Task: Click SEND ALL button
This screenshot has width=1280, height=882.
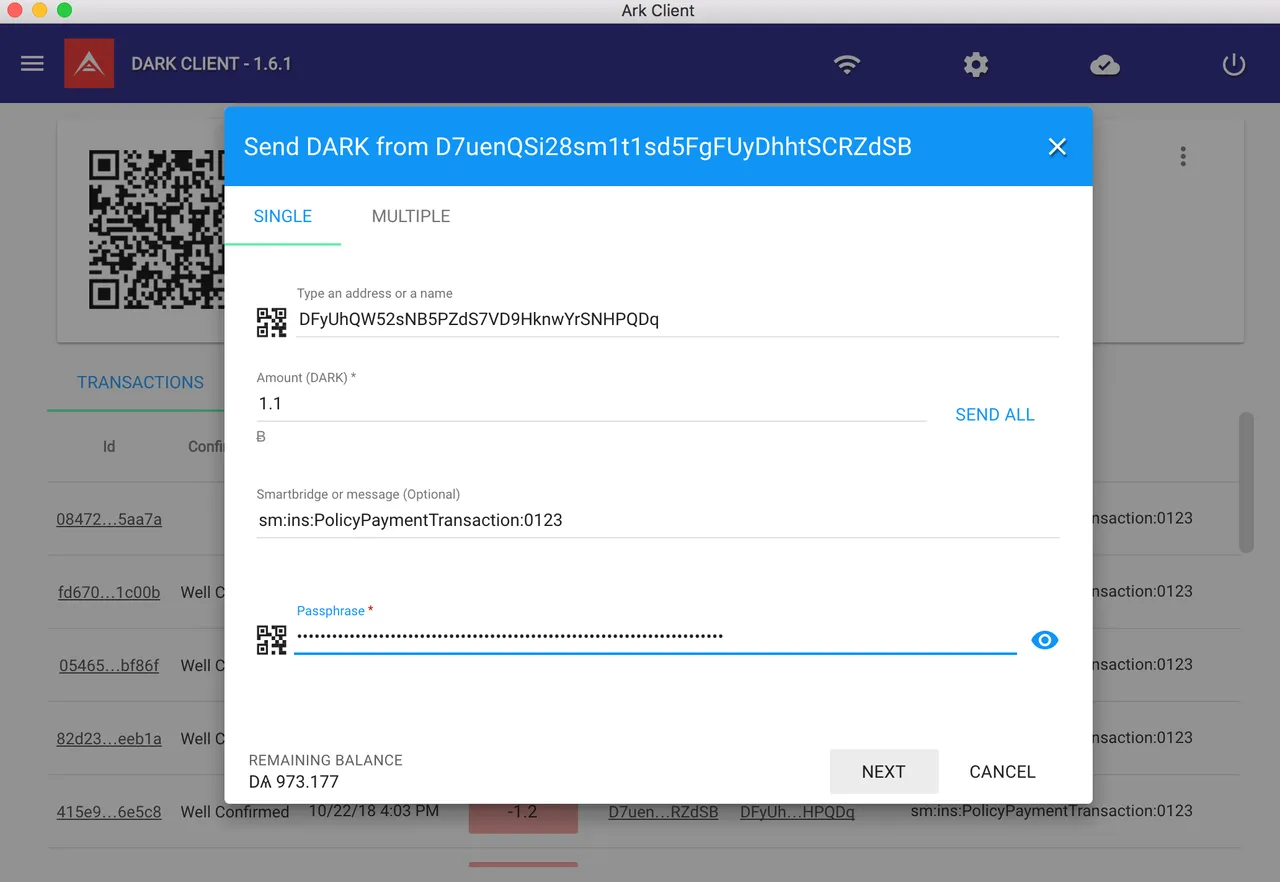Action: (x=995, y=415)
